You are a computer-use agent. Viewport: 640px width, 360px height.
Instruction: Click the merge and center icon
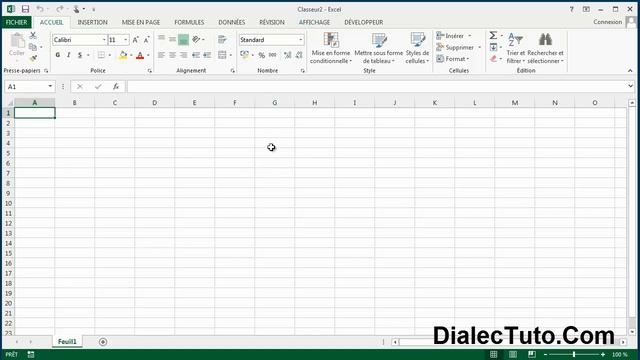coord(222,55)
